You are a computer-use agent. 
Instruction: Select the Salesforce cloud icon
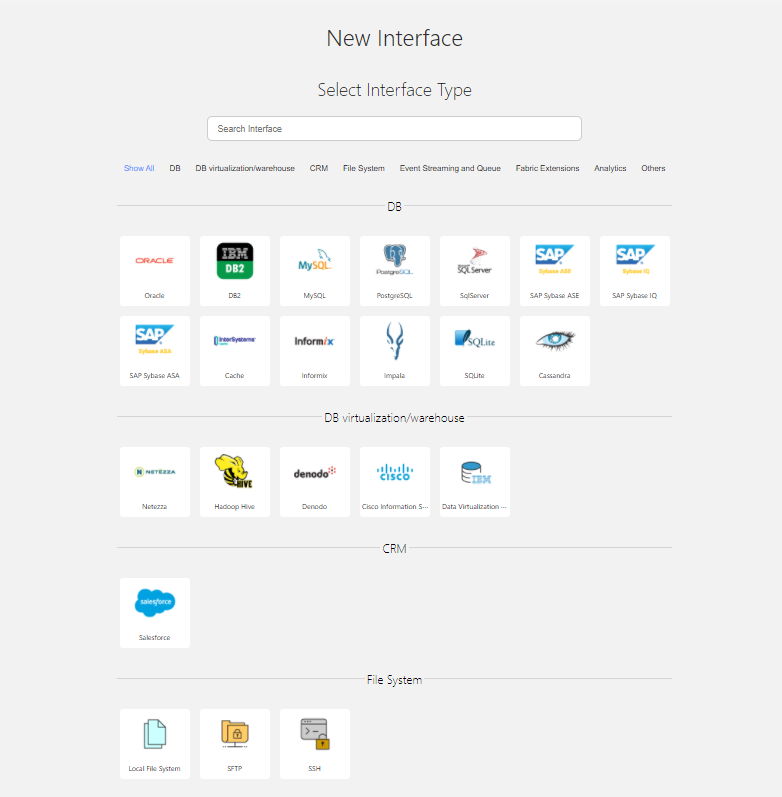(155, 604)
